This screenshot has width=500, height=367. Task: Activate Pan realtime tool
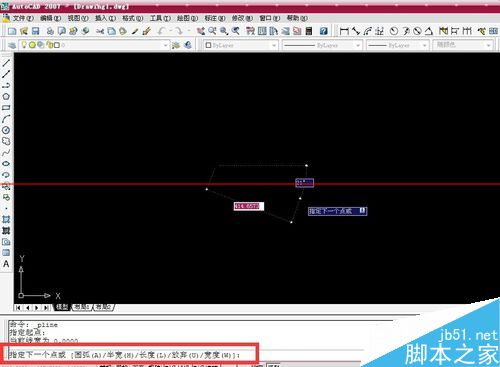click(x=200, y=31)
